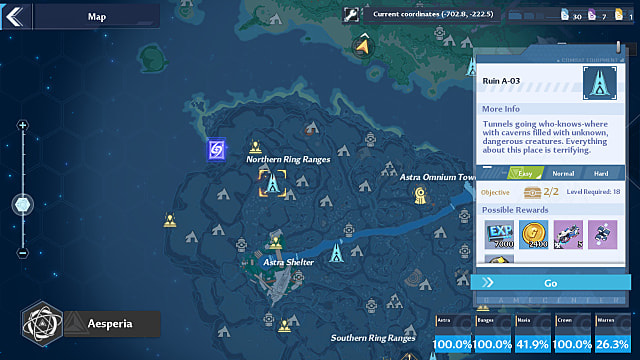Select the orange player position arrow marker
This screenshot has width=640, height=360.
[x=362, y=46]
